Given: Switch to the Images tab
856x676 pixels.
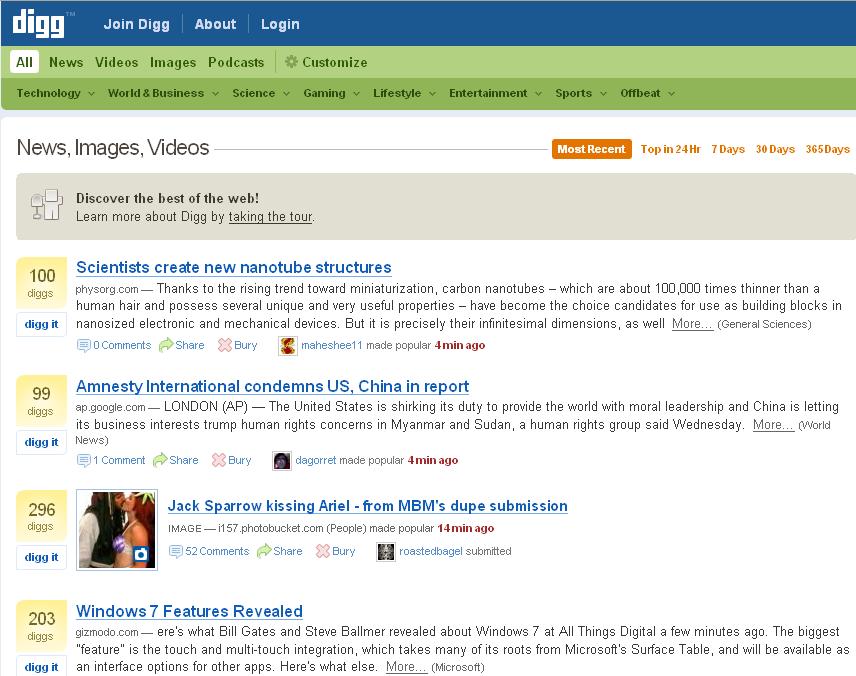Looking at the screenshot, I should click(x=173, y=62).
